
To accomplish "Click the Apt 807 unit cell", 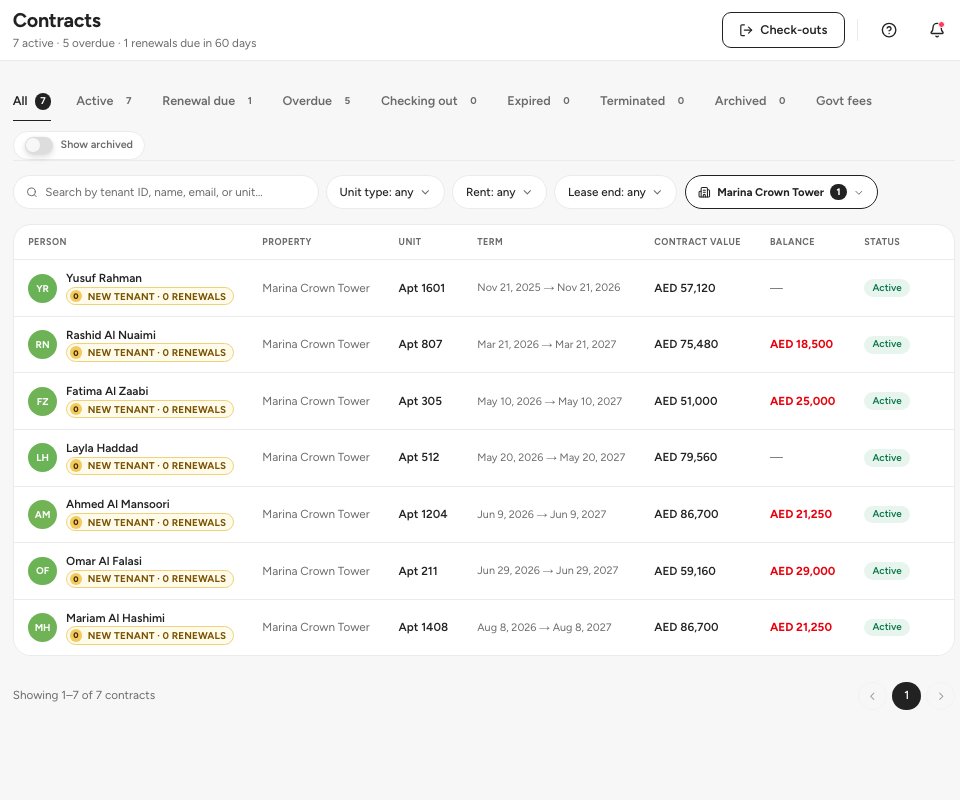I will tap(420, 345).
